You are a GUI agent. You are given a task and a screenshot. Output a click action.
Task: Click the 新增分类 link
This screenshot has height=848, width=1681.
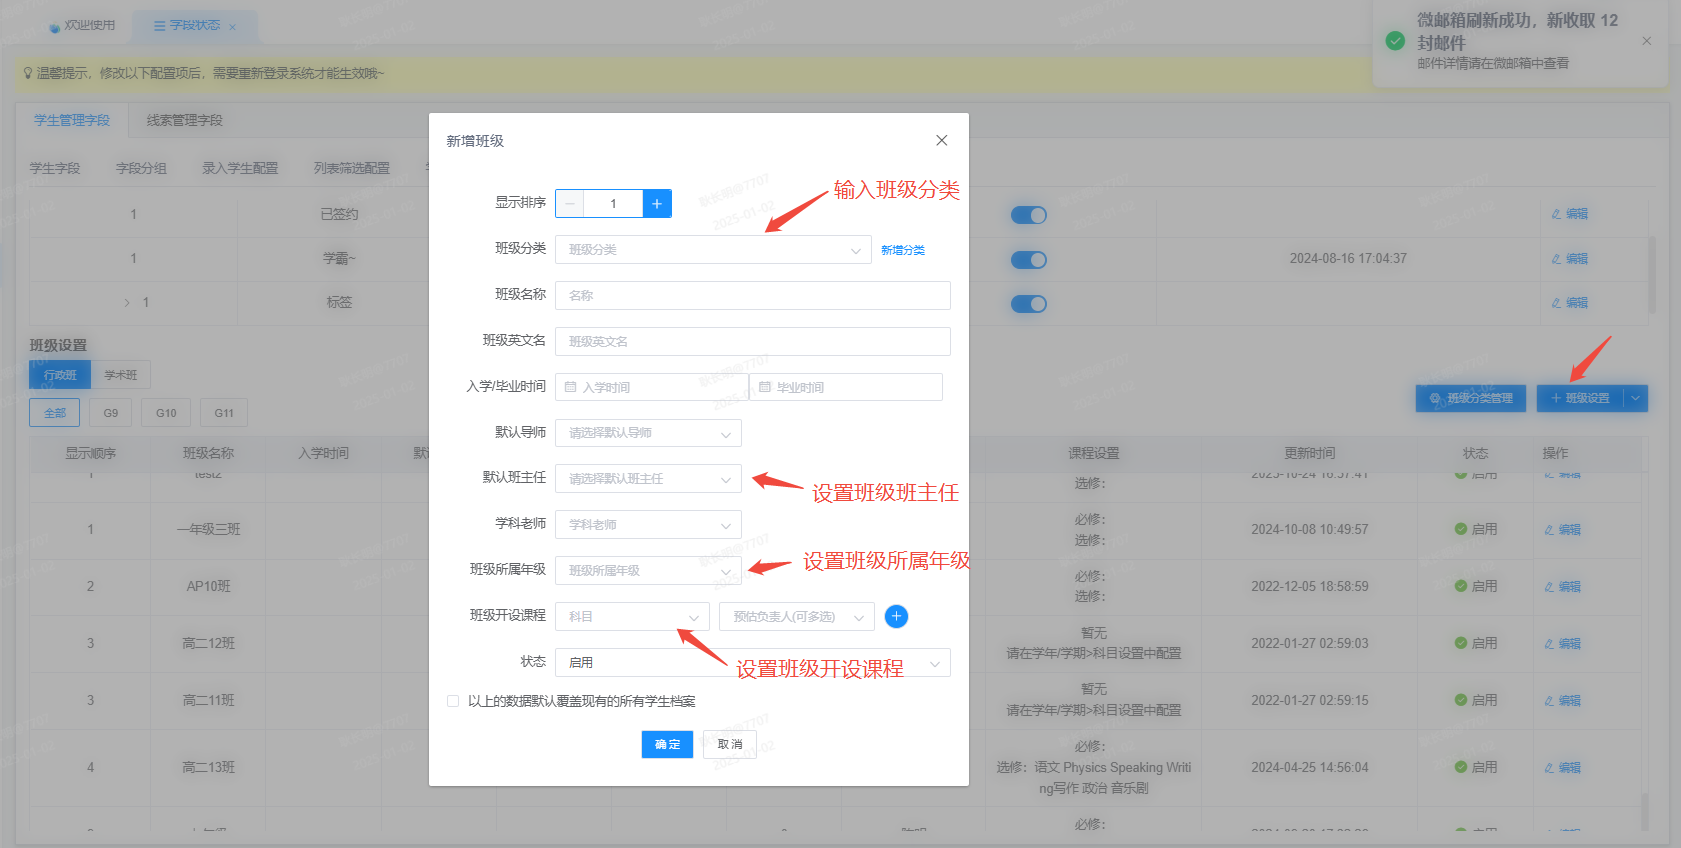[x=903, y=250]
